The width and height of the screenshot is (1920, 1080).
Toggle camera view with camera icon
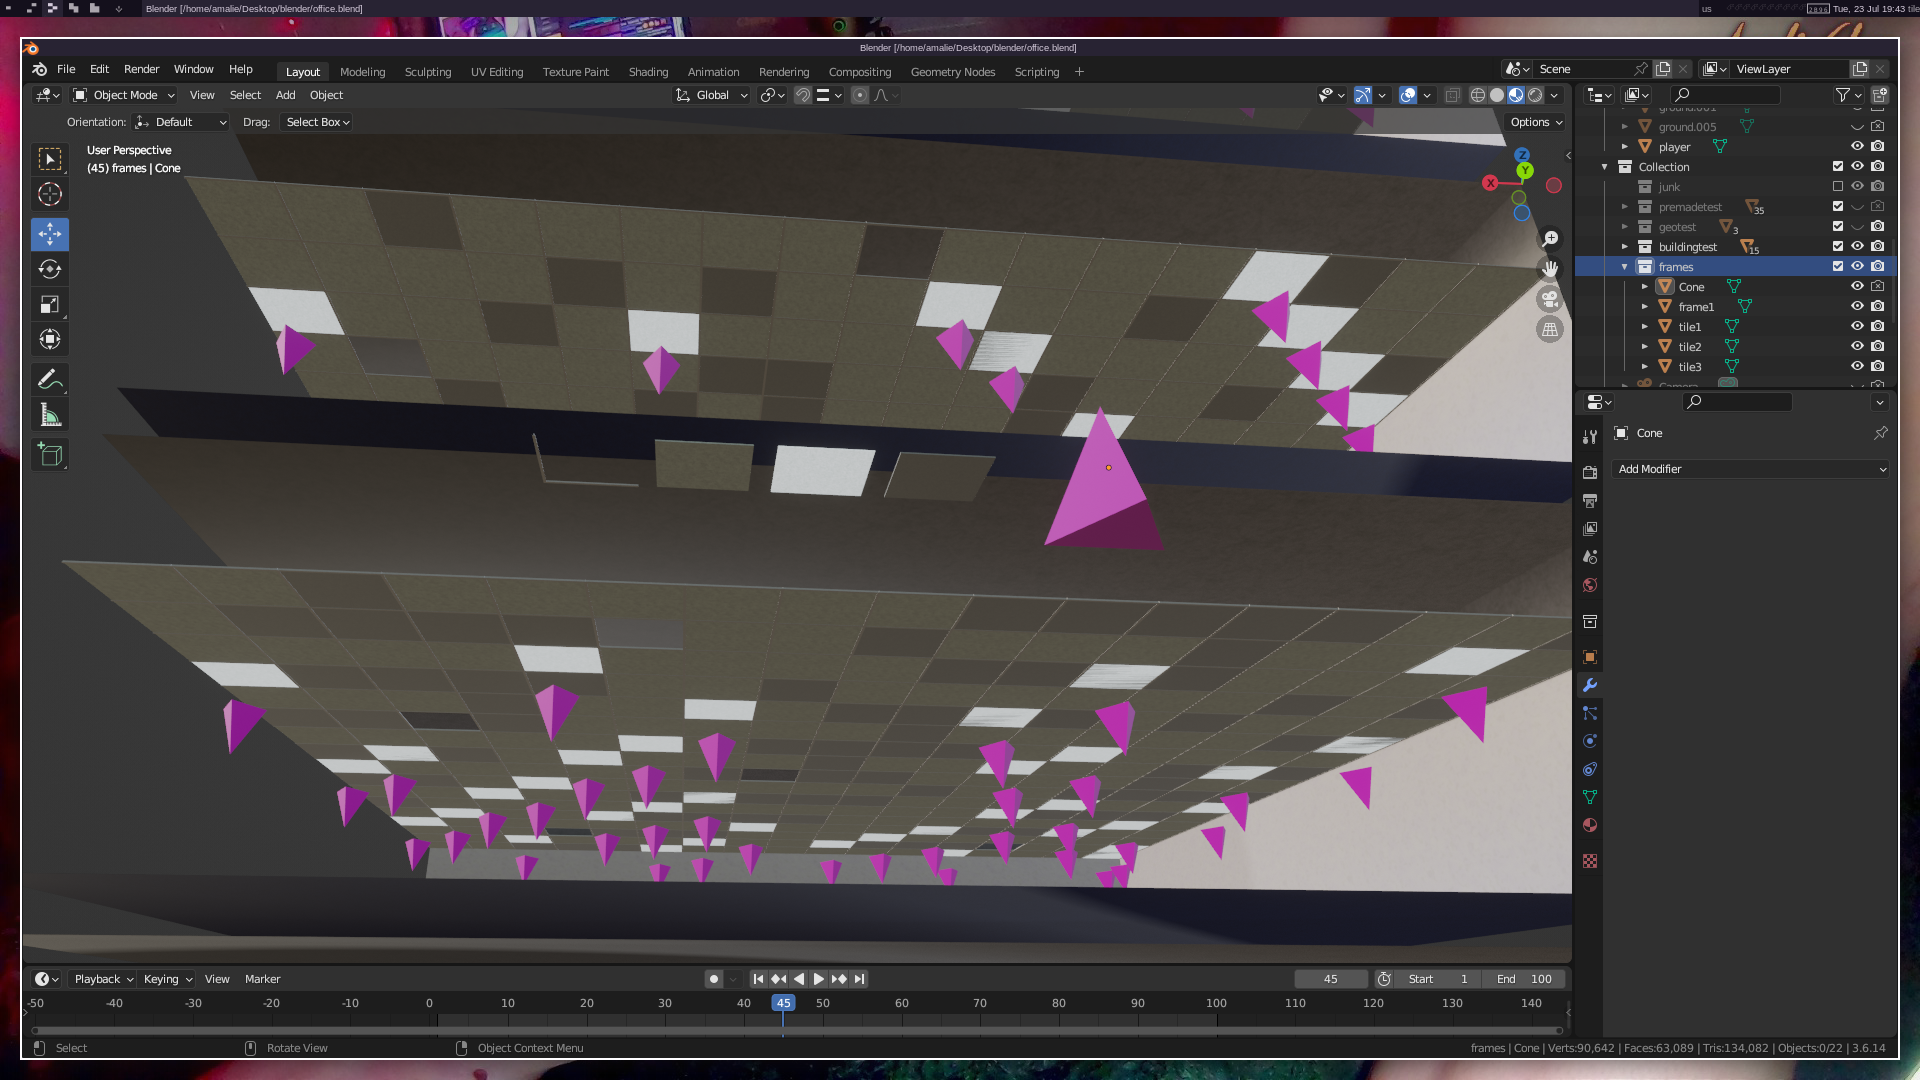pyautogui.click(x=1550, y=299)
